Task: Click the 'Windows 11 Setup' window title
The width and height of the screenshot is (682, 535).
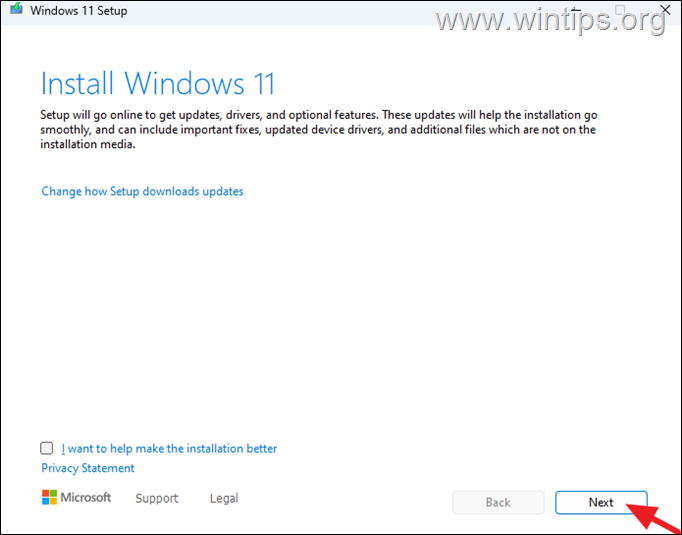Action: point(79,10)
